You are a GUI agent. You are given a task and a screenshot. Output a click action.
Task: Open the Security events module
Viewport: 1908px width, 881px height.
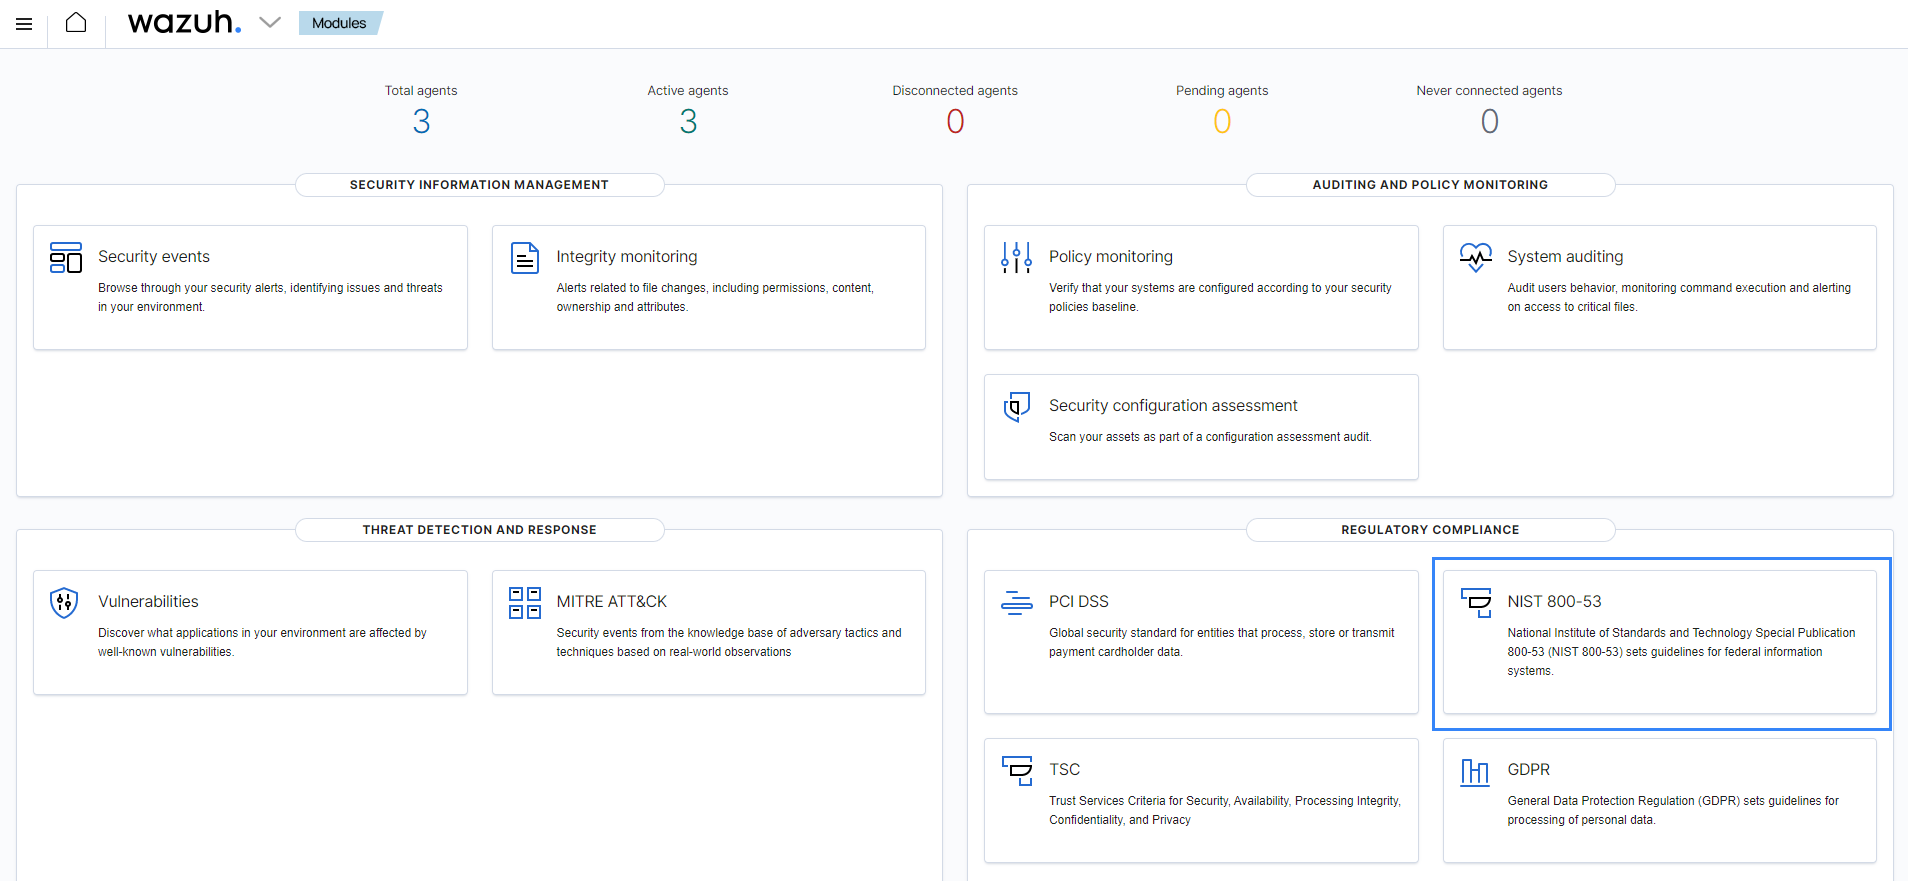coord(250,288)
